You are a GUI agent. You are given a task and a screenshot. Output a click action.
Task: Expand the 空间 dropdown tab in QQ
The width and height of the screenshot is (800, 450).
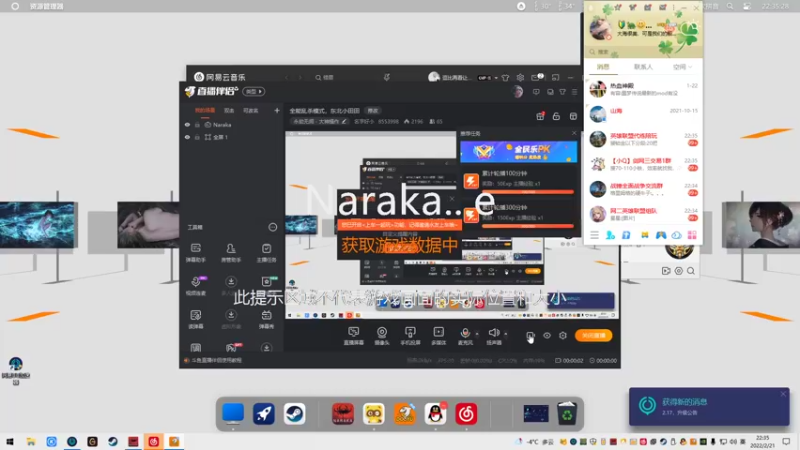click(x=682, y=67)
